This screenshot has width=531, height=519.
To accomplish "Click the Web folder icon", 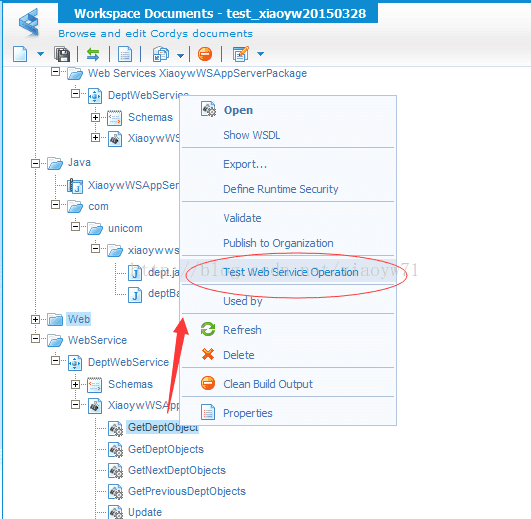I will tap(55, 319).
